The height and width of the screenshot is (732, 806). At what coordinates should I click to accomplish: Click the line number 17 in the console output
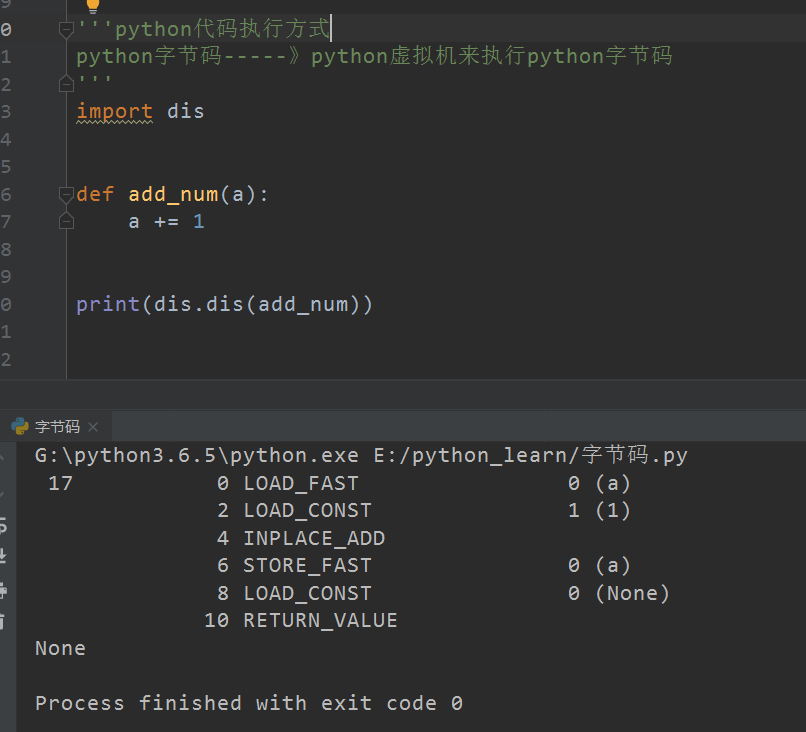point(60,483)
